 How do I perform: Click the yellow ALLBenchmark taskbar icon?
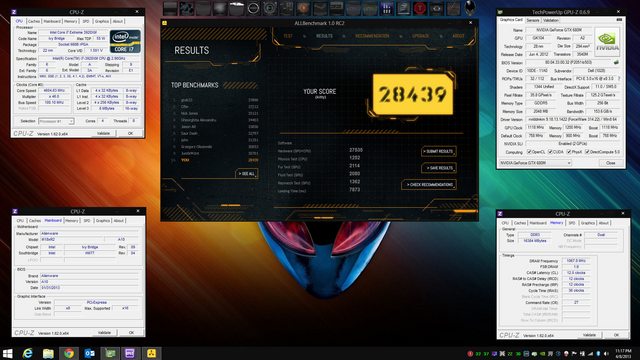pos(151,353)
